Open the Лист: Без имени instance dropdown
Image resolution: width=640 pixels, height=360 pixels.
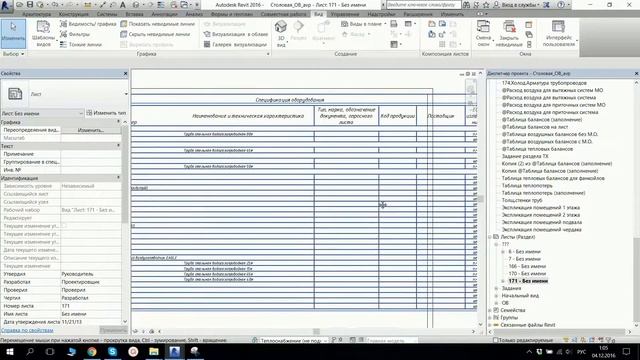pos(42,113)
